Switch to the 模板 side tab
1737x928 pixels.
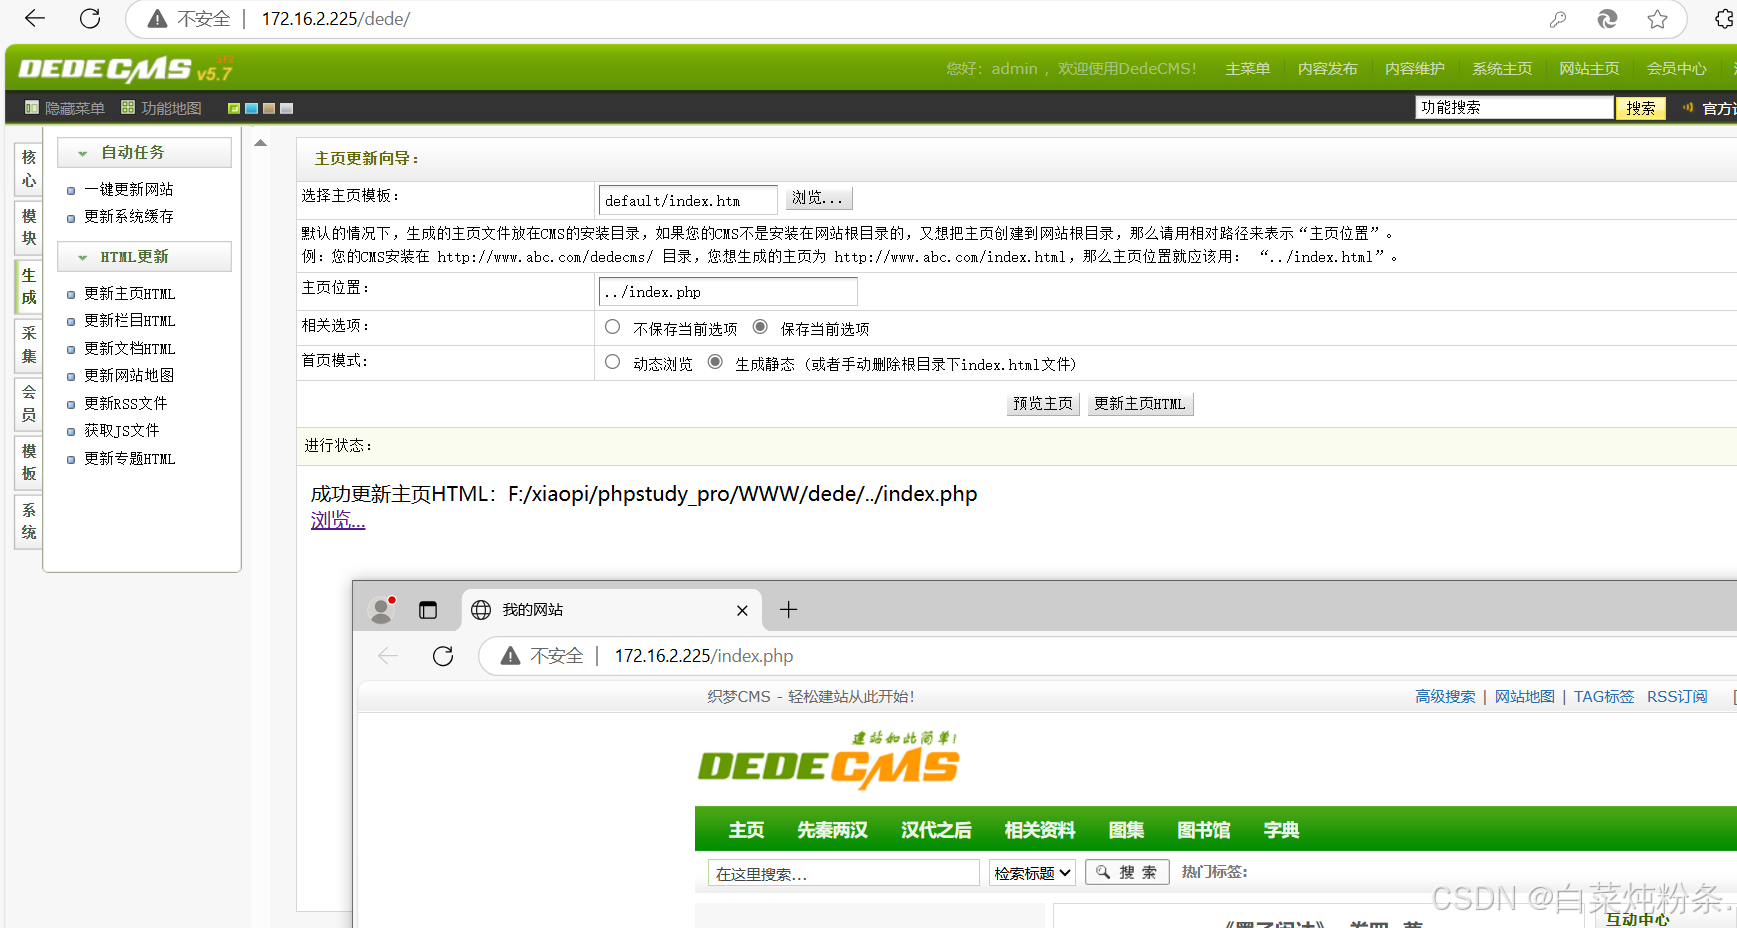point(29,462)
